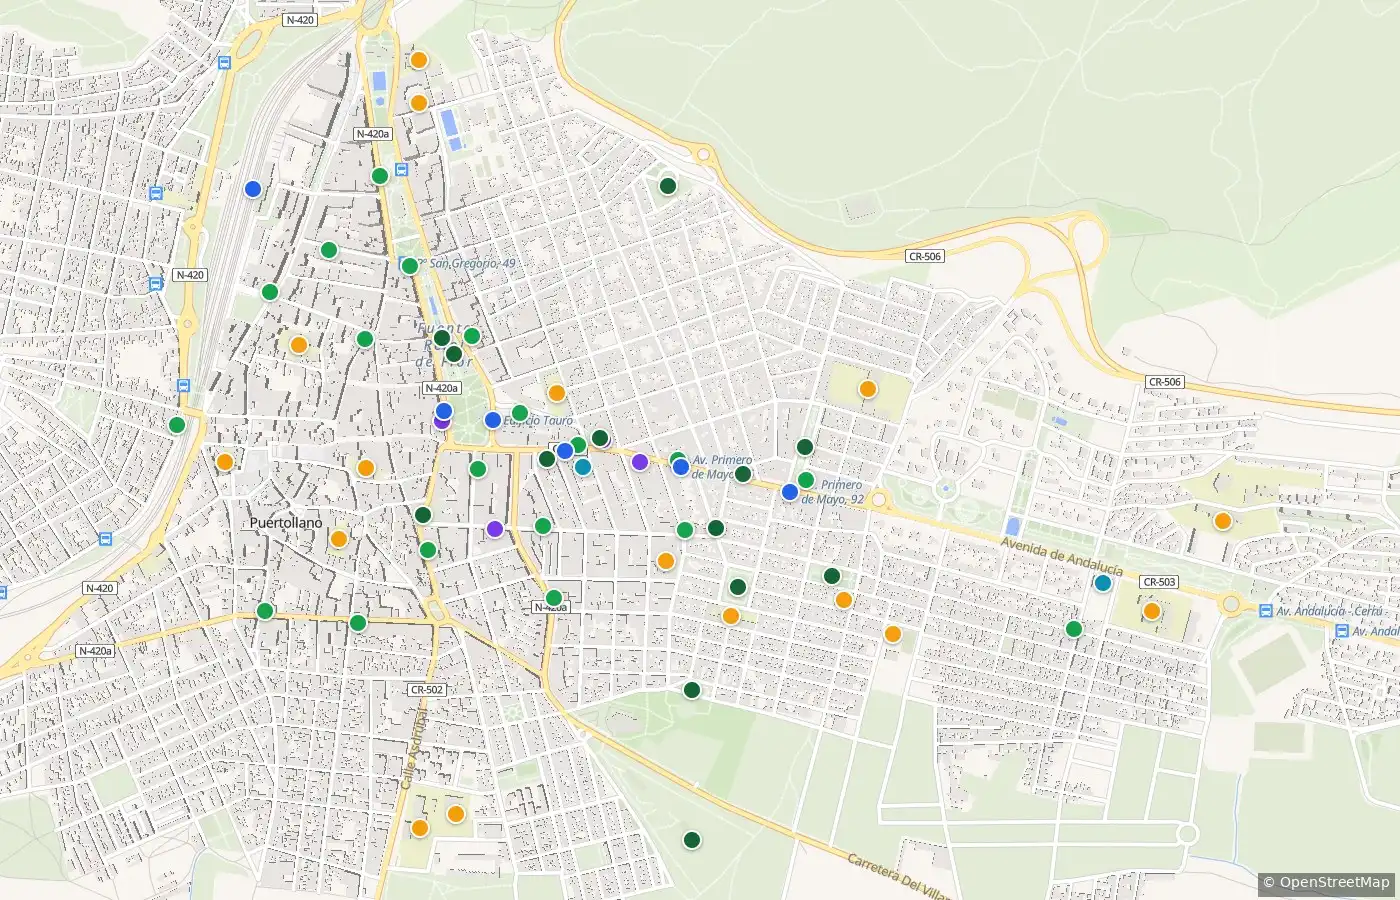Select the green marker on Avenida de Andalucía's east end
This screenshot has width=1400, height=900.
(x=1074, y=629)
